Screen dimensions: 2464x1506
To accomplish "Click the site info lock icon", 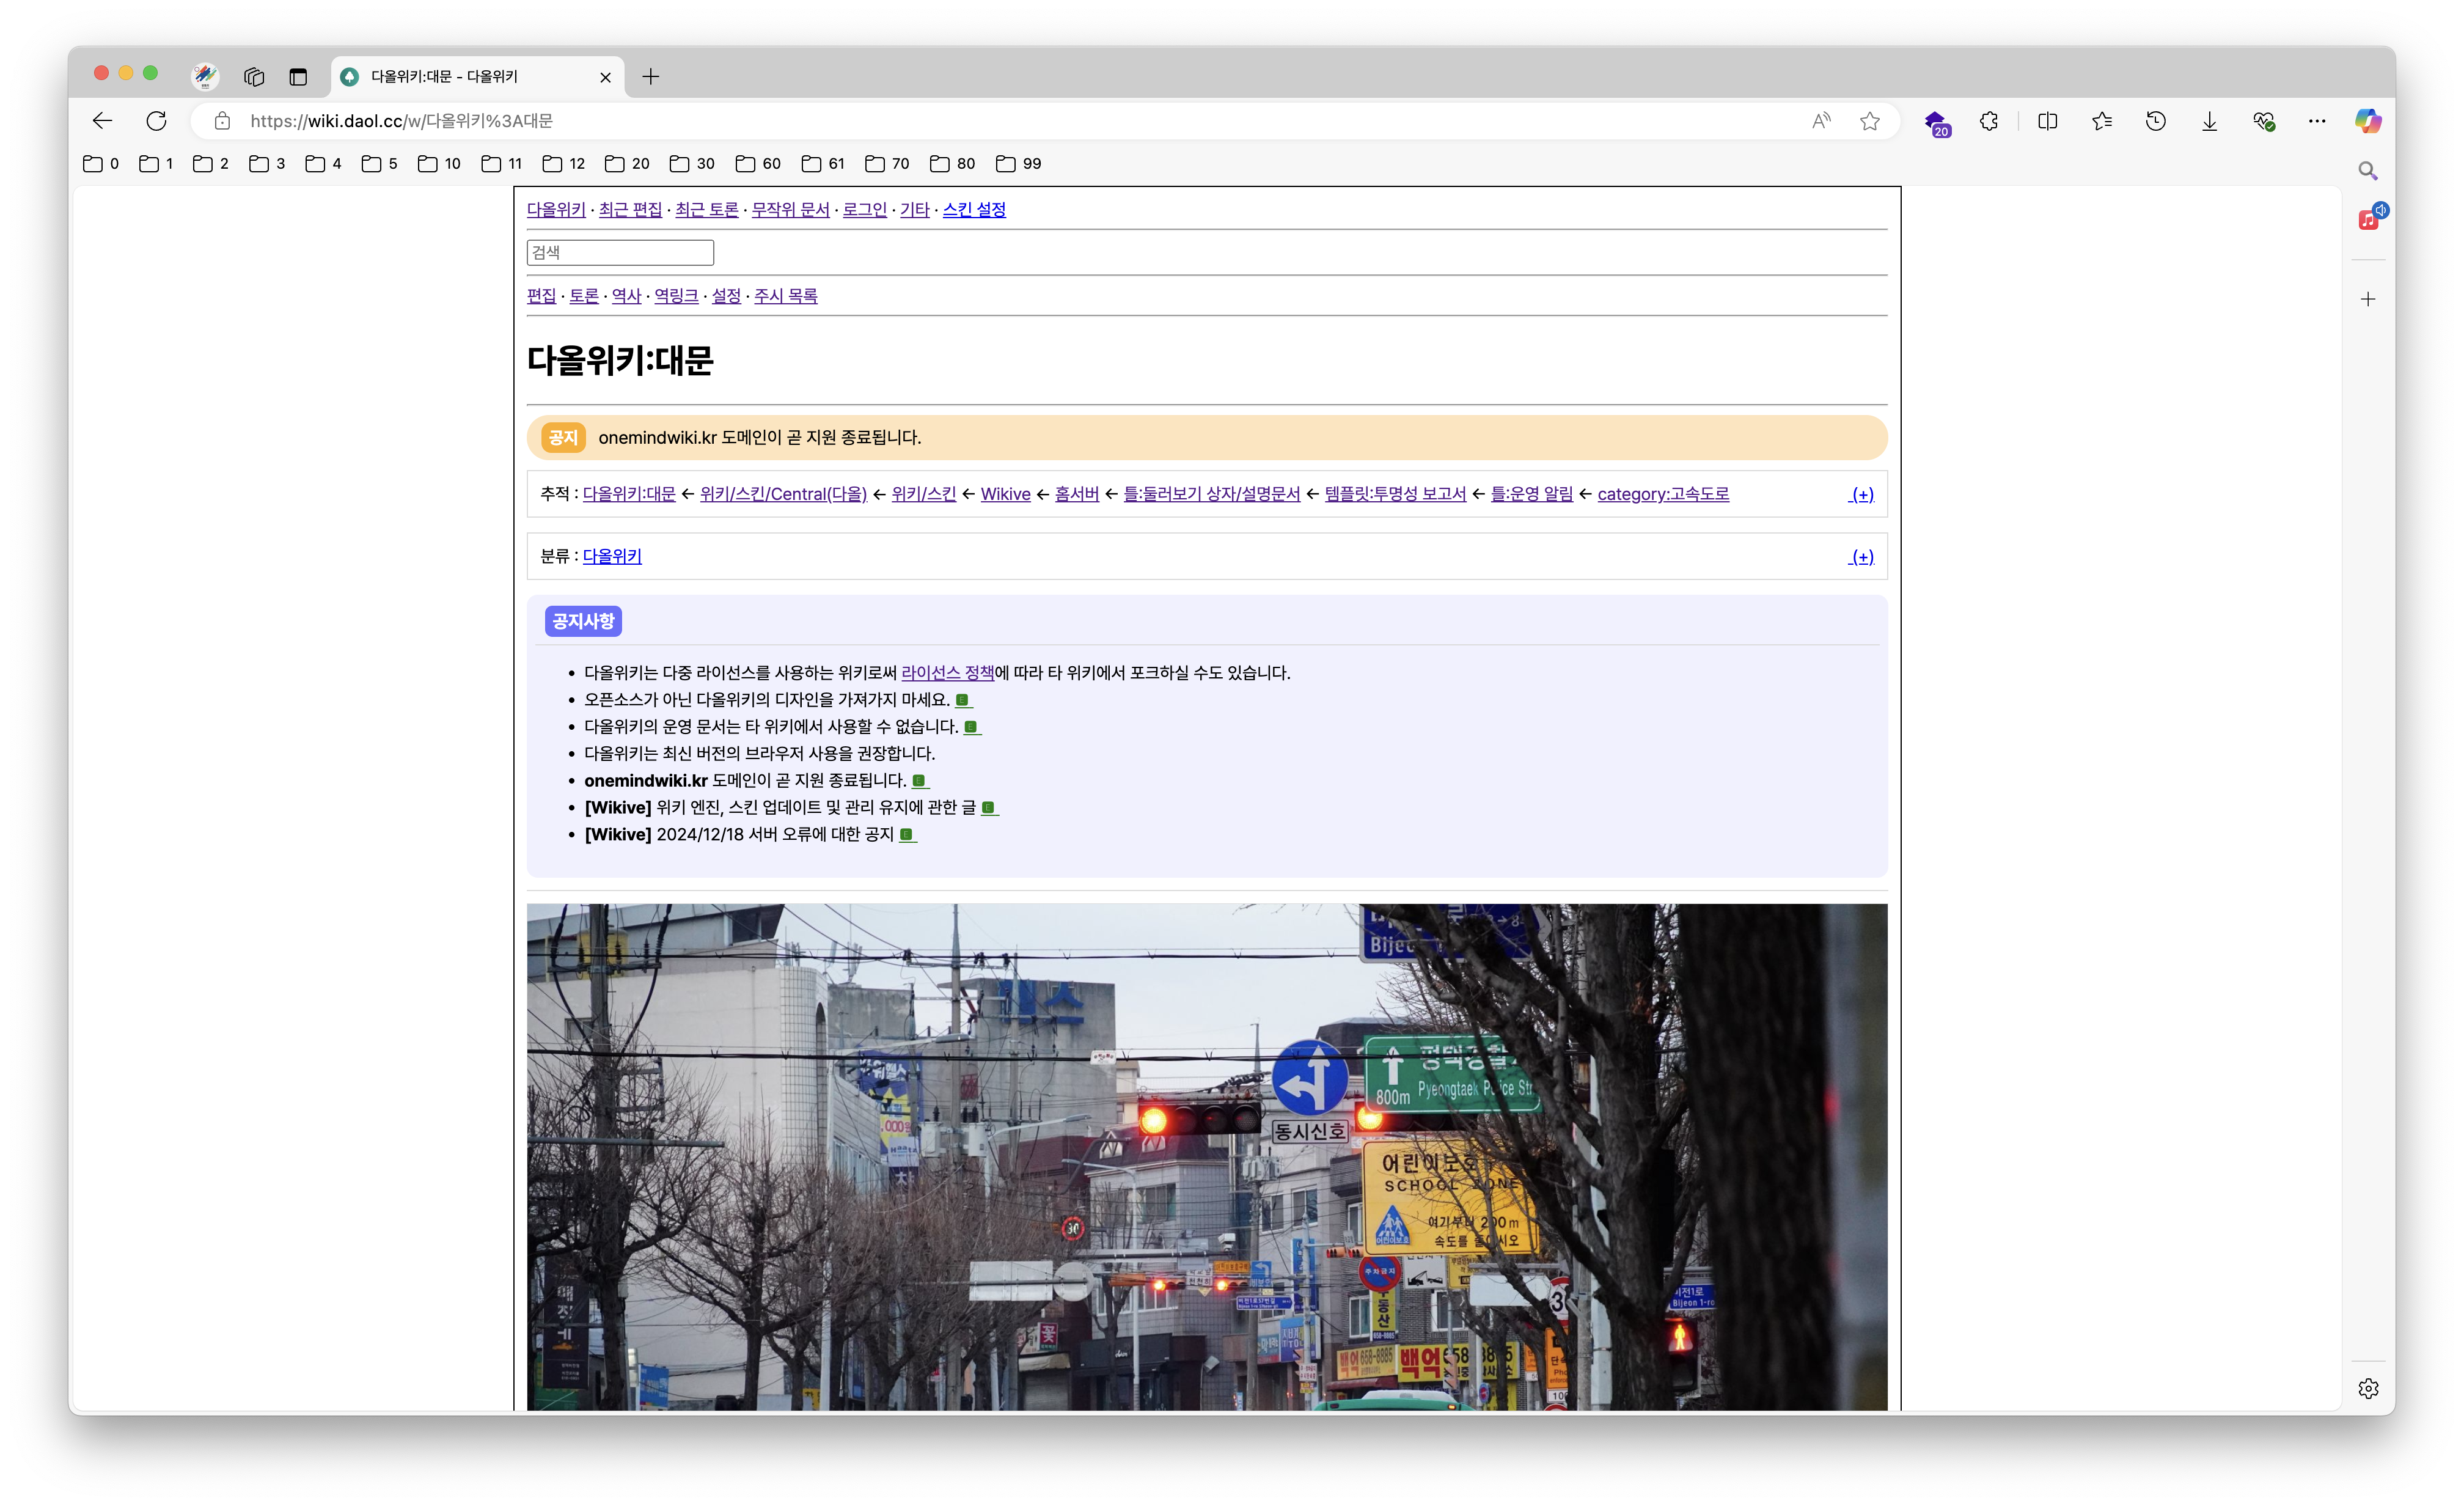I will [222, 121].
